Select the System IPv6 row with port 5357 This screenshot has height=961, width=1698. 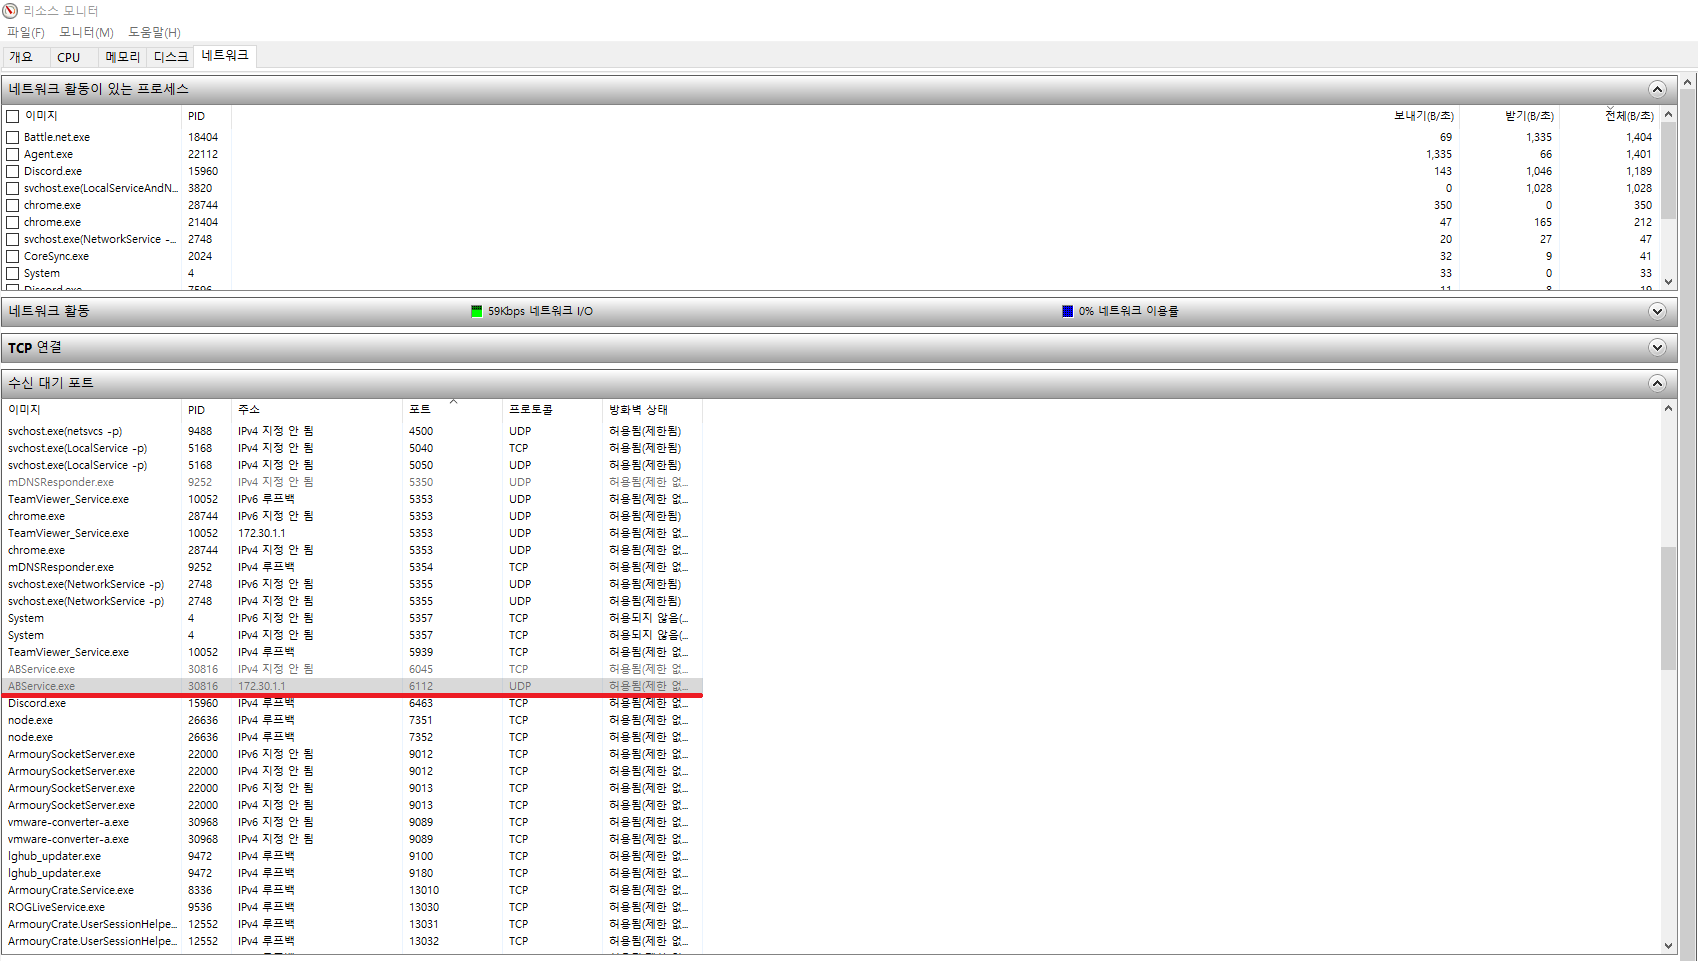coord(352,618)
